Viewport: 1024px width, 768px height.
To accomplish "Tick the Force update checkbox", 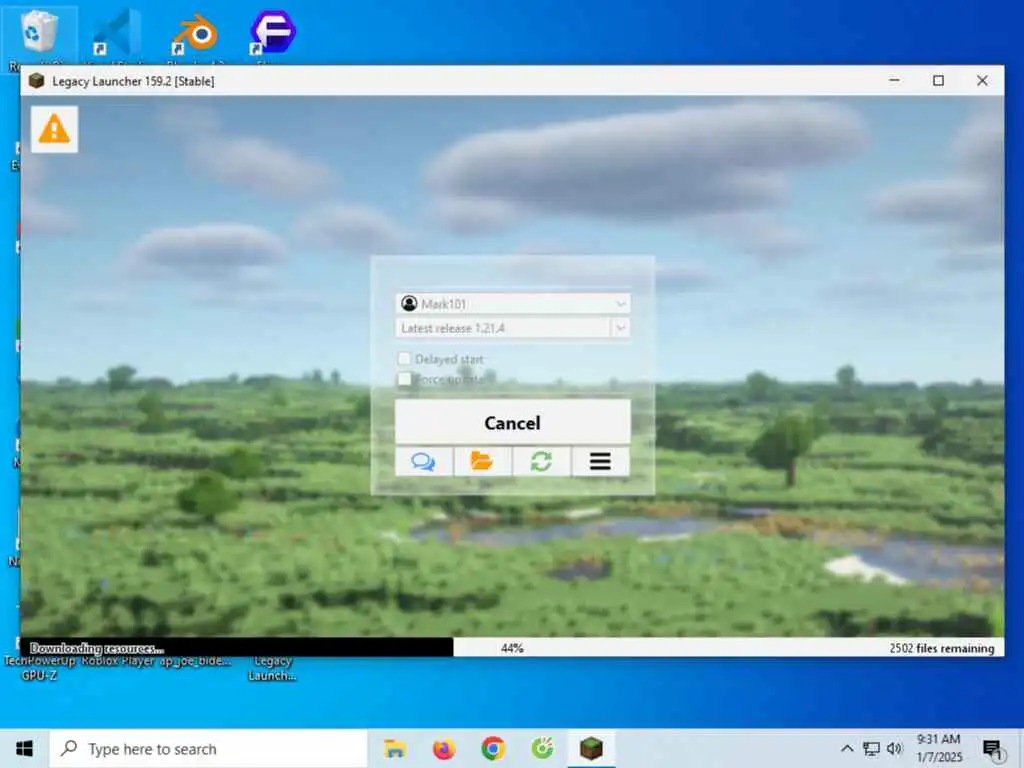I will click(x=404, y=379).
